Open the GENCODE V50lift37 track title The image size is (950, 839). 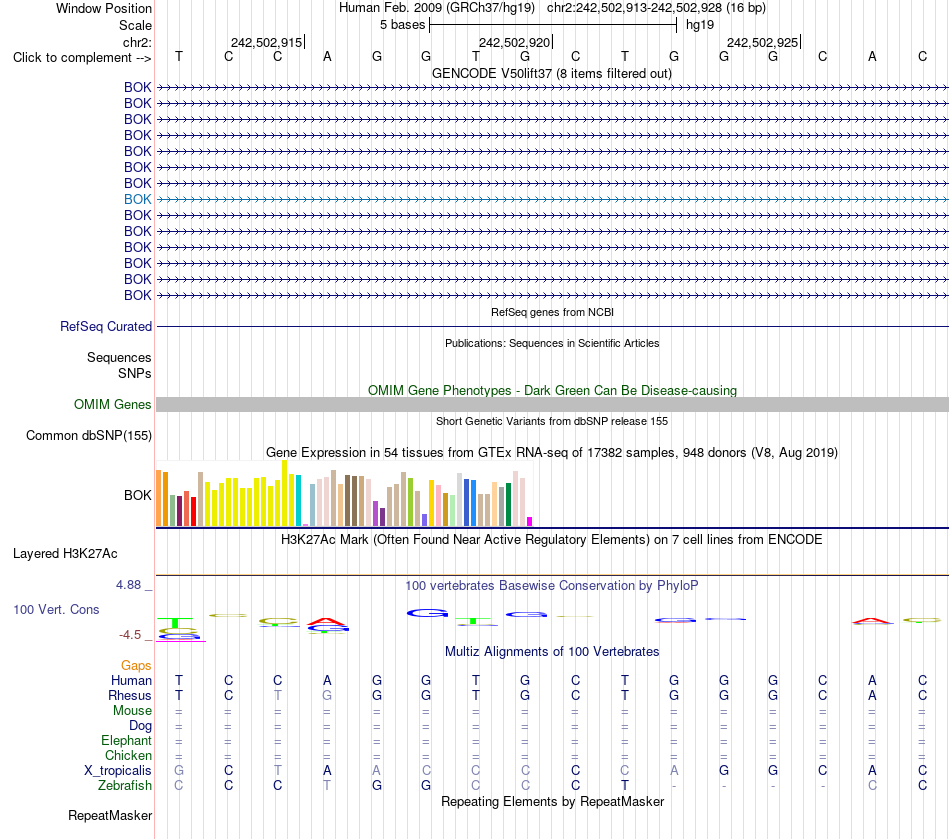pyautogui.click(x=551, y=73)
